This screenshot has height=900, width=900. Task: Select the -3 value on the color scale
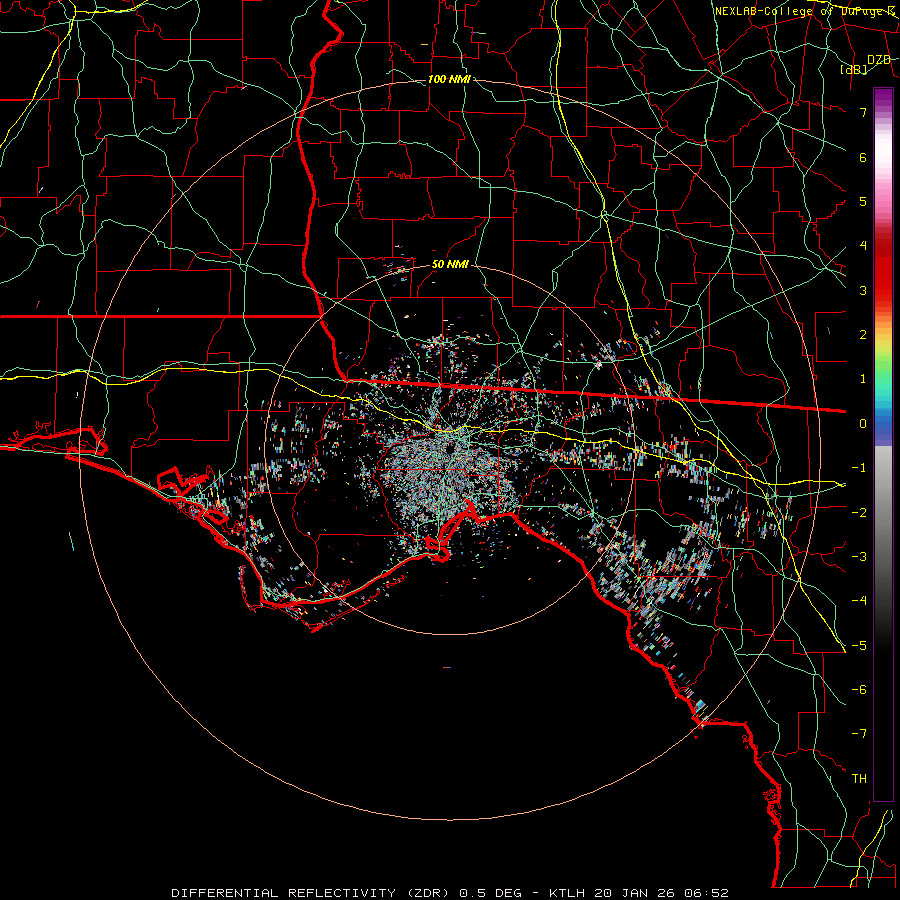coord(859,557)
